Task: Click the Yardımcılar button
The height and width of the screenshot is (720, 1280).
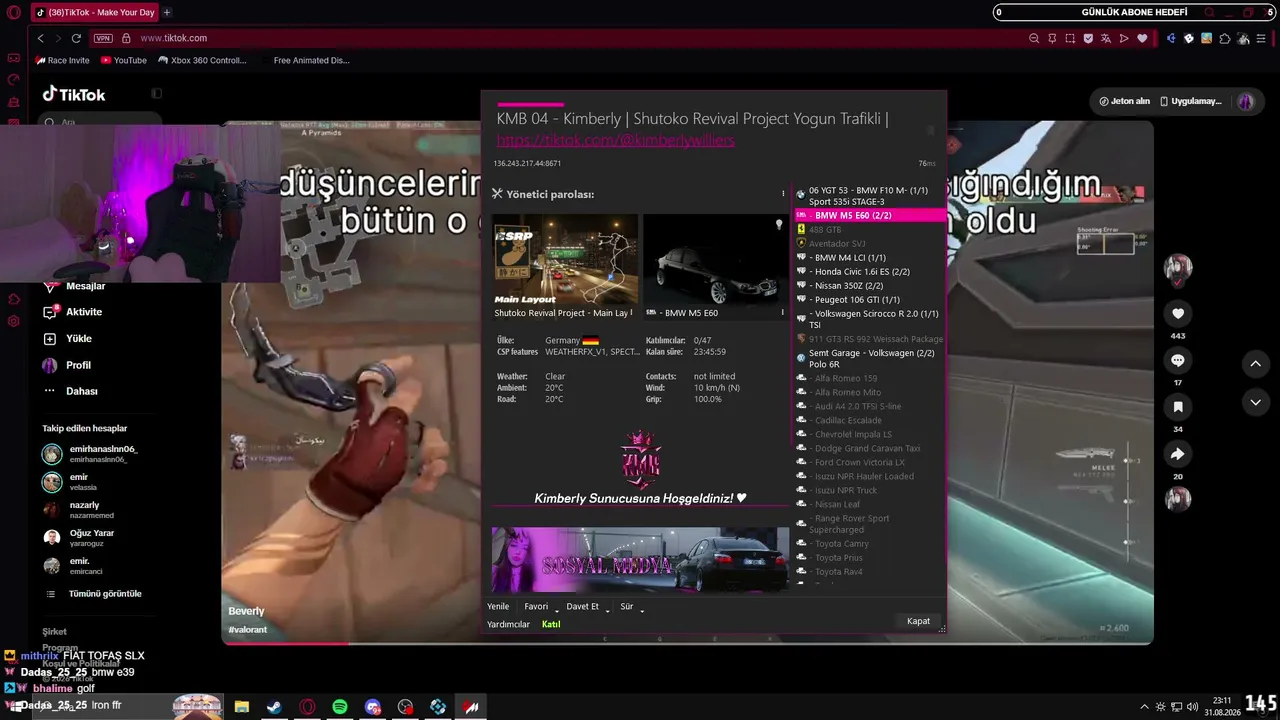Action: [508, 624]
